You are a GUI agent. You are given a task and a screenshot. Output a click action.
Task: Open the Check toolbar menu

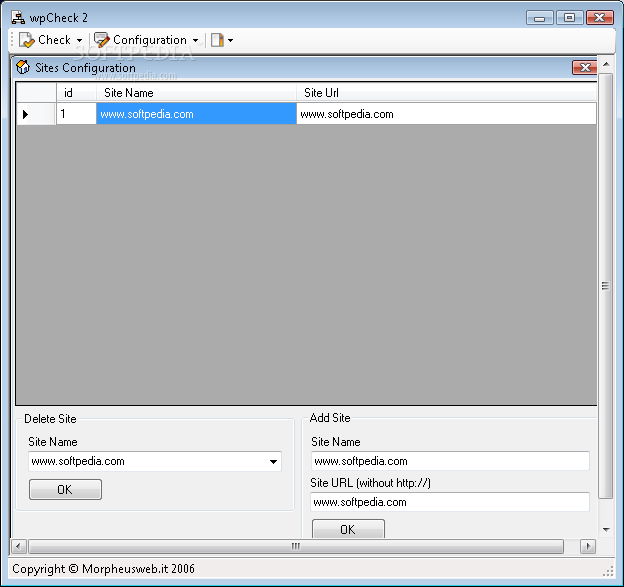tap(51, 40)
